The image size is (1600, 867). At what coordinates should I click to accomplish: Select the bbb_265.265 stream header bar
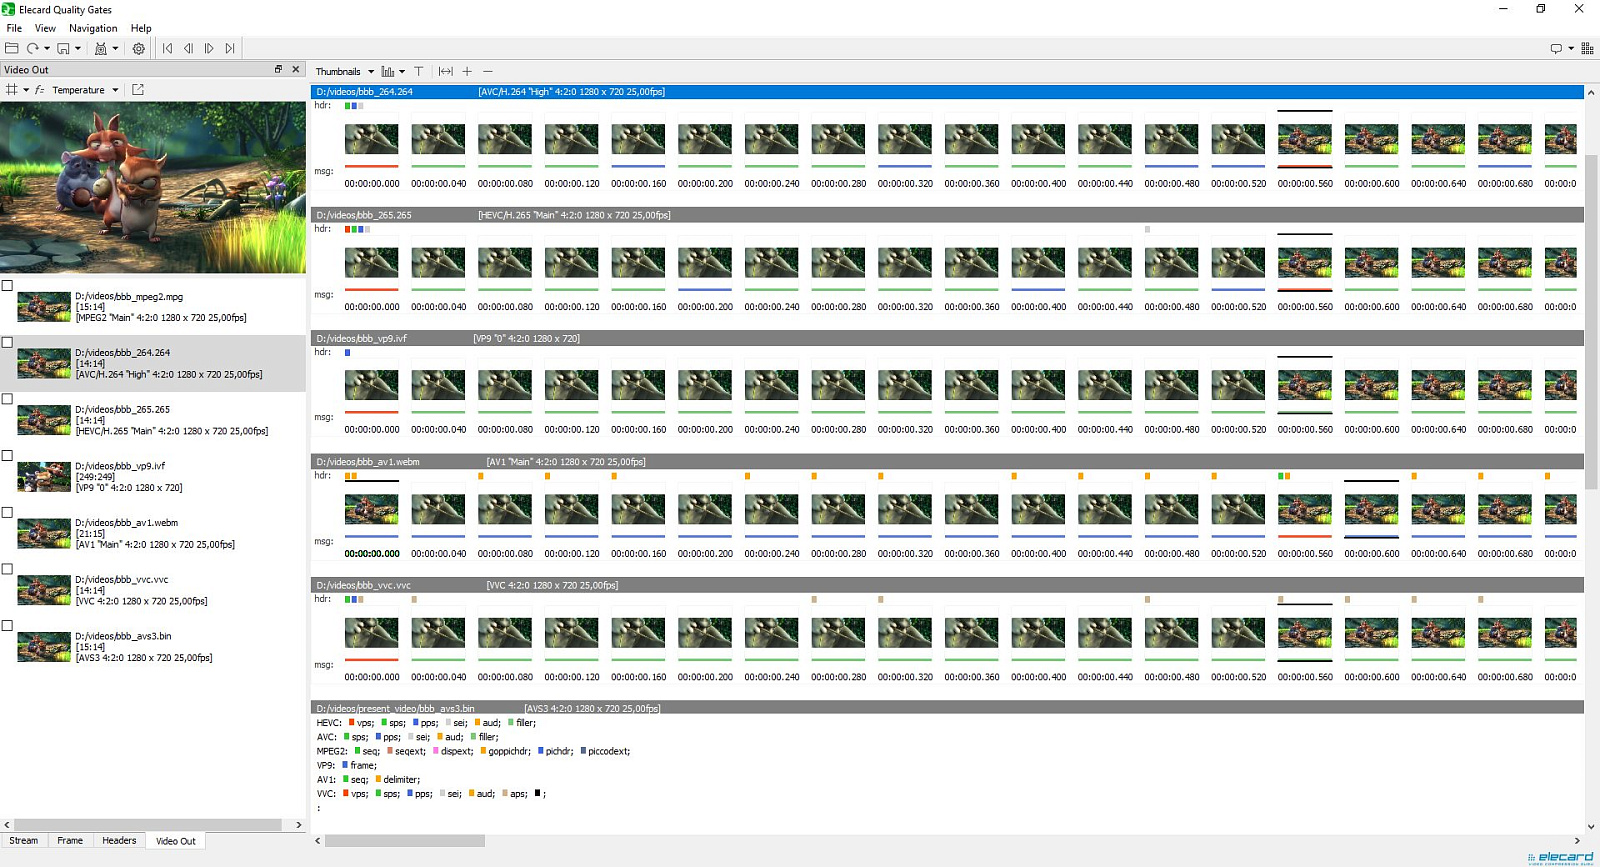(947, 215)
